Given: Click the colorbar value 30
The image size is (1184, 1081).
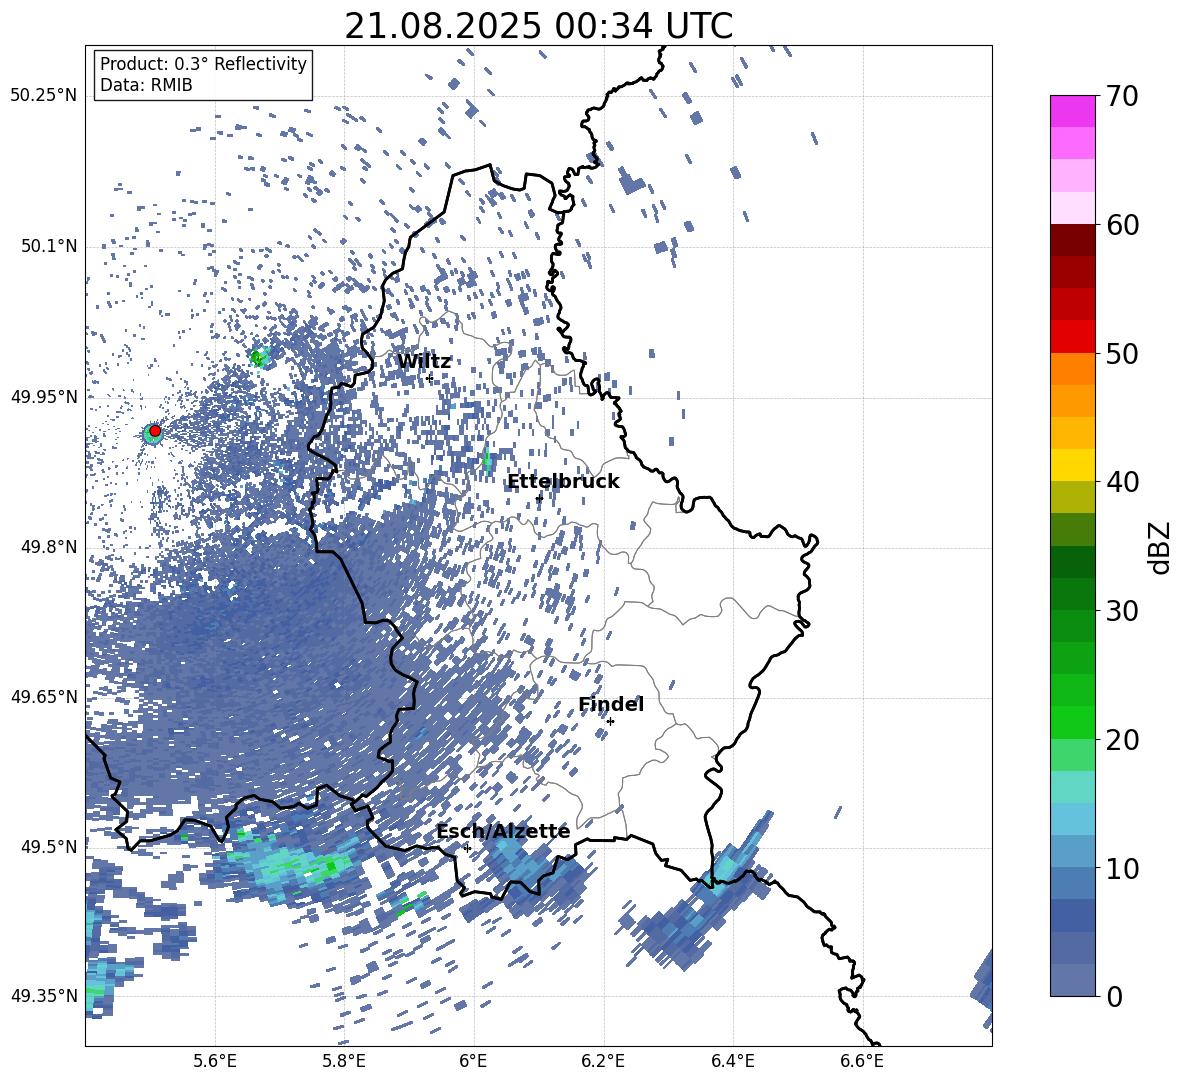Looking at the screenshot, I should (1121, 611).
